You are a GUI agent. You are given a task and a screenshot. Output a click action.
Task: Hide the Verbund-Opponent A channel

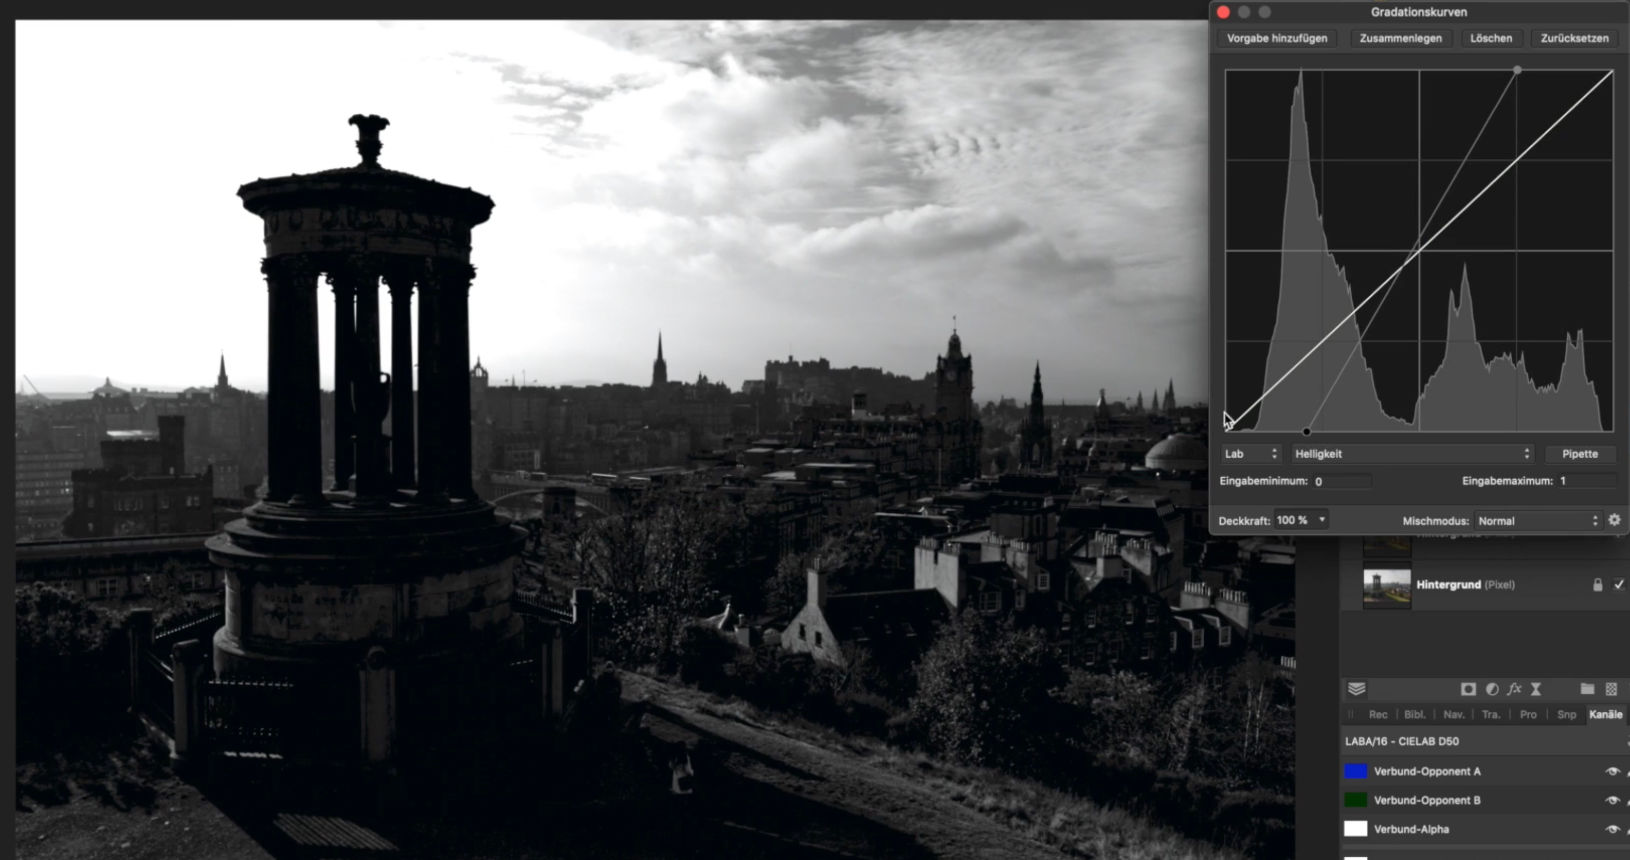[1611, 771]
